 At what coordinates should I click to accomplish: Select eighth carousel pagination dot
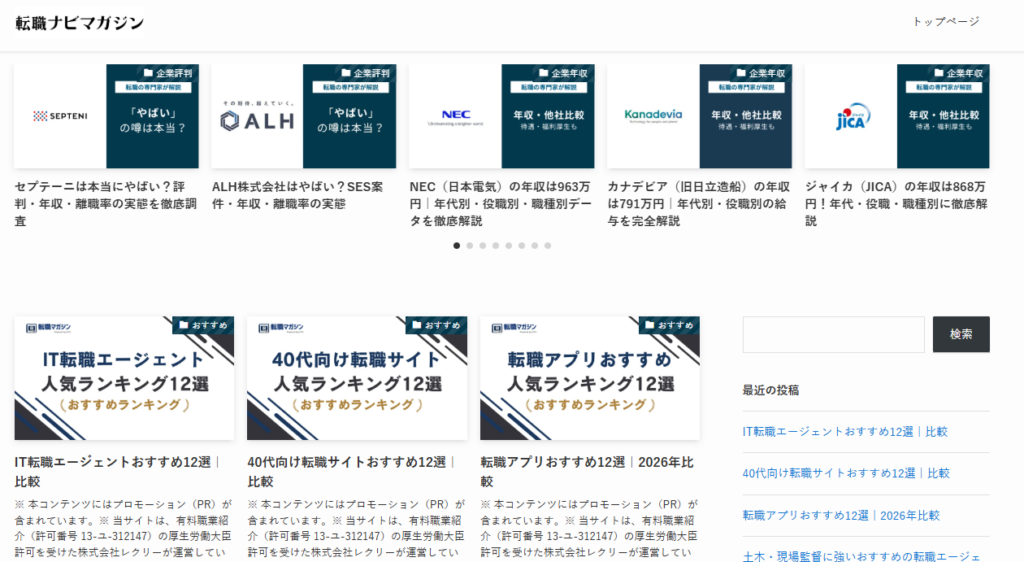pos(548,245)
